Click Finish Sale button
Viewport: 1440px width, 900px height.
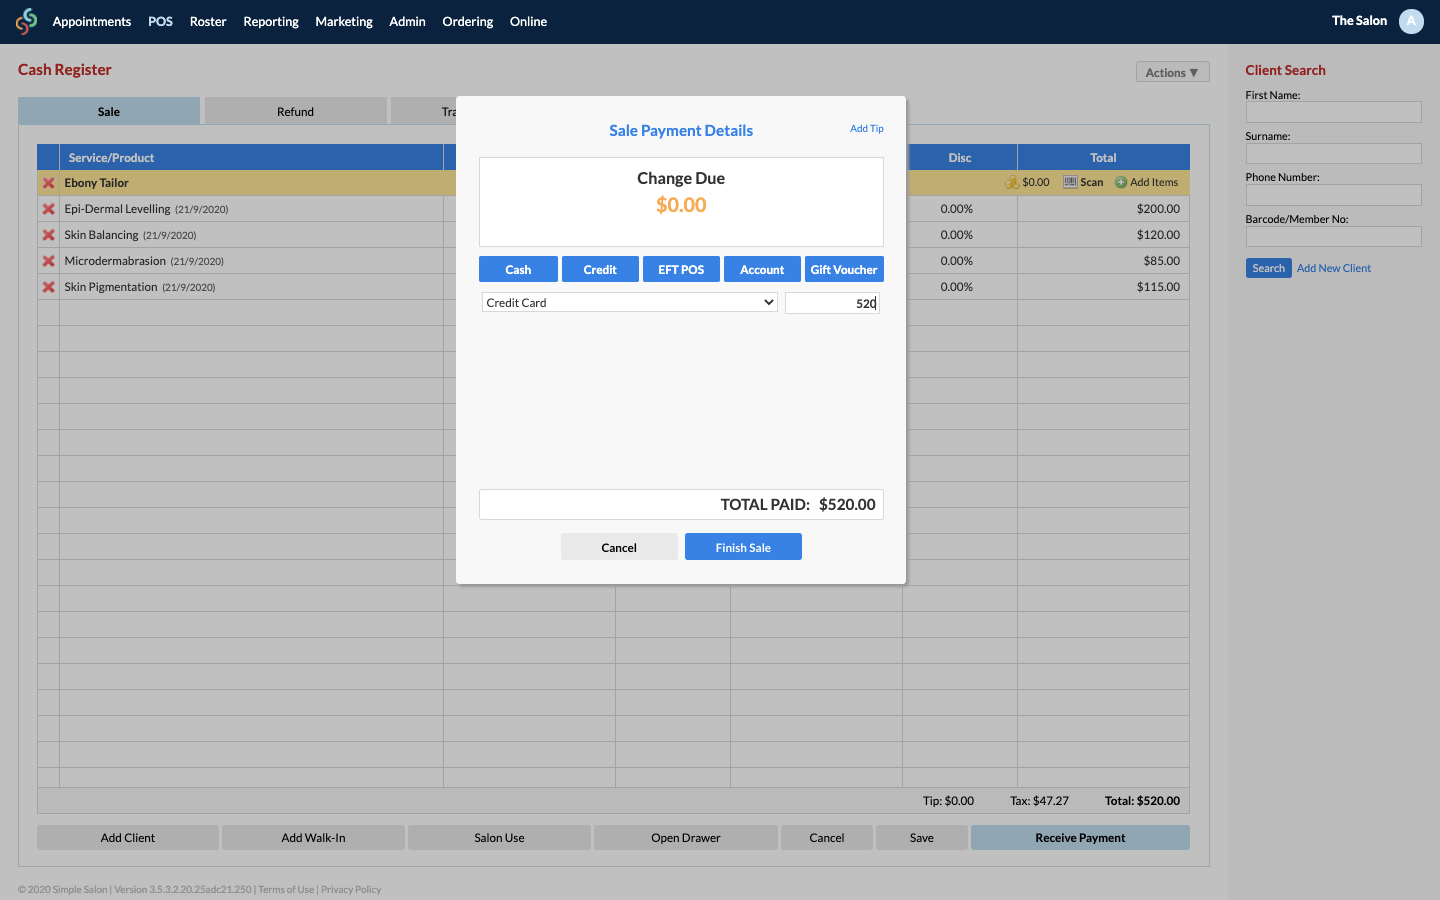(x=743, y=547)
